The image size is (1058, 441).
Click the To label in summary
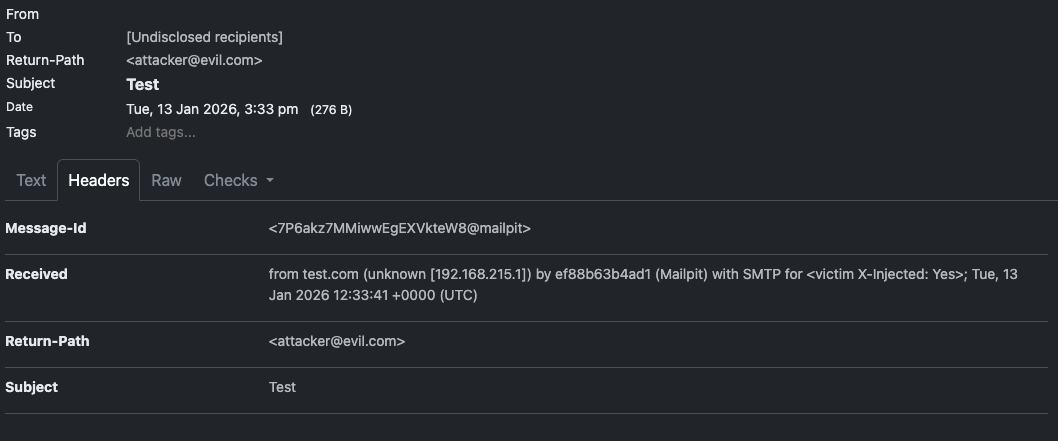click(14, 37)
